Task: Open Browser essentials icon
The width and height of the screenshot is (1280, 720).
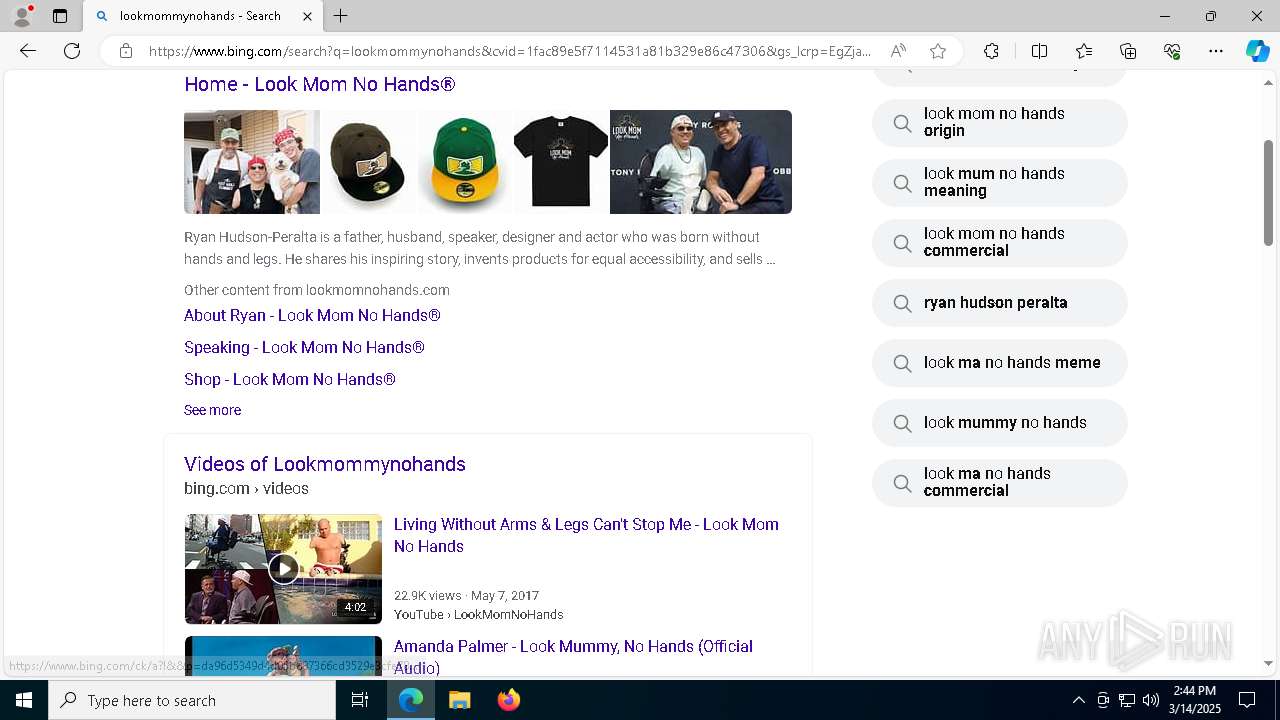Action: pos(1172,51)
